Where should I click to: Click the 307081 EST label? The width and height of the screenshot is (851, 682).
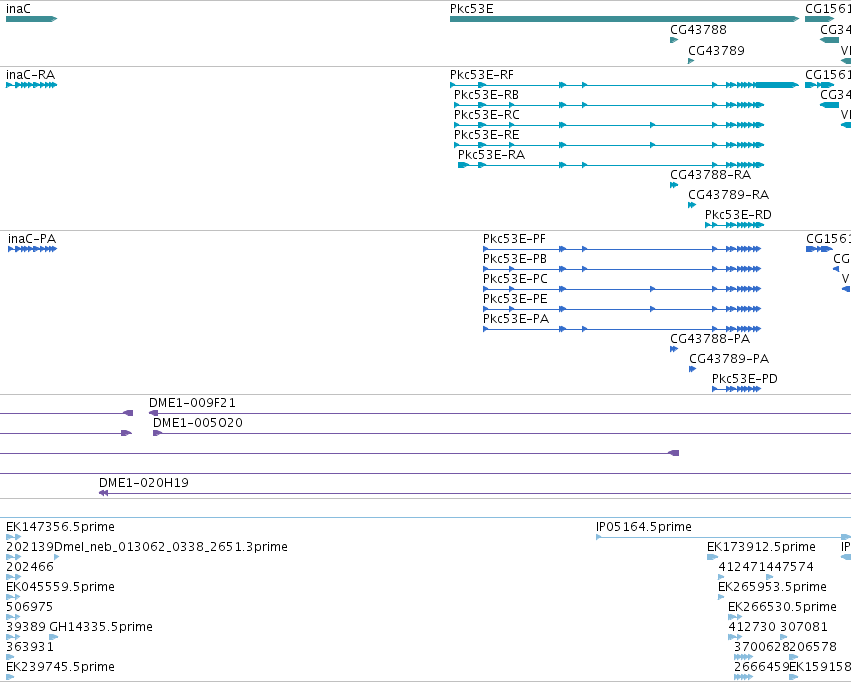[x=804, y=627]
